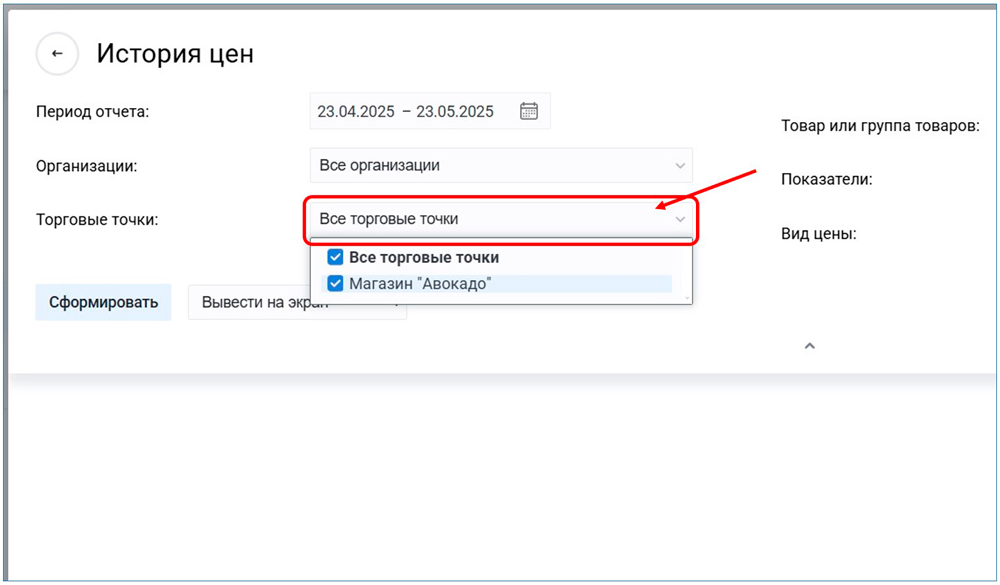
Task: Choose 'Все торговые точки' list item text
Action: point(424,258)
